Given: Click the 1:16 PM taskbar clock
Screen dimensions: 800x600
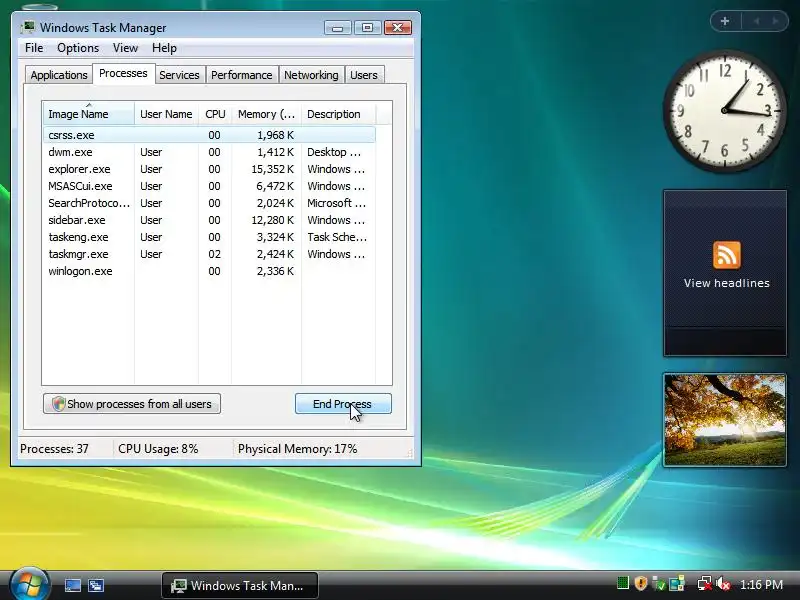Looking at the screenshot, I should click(x=761, y=585).
